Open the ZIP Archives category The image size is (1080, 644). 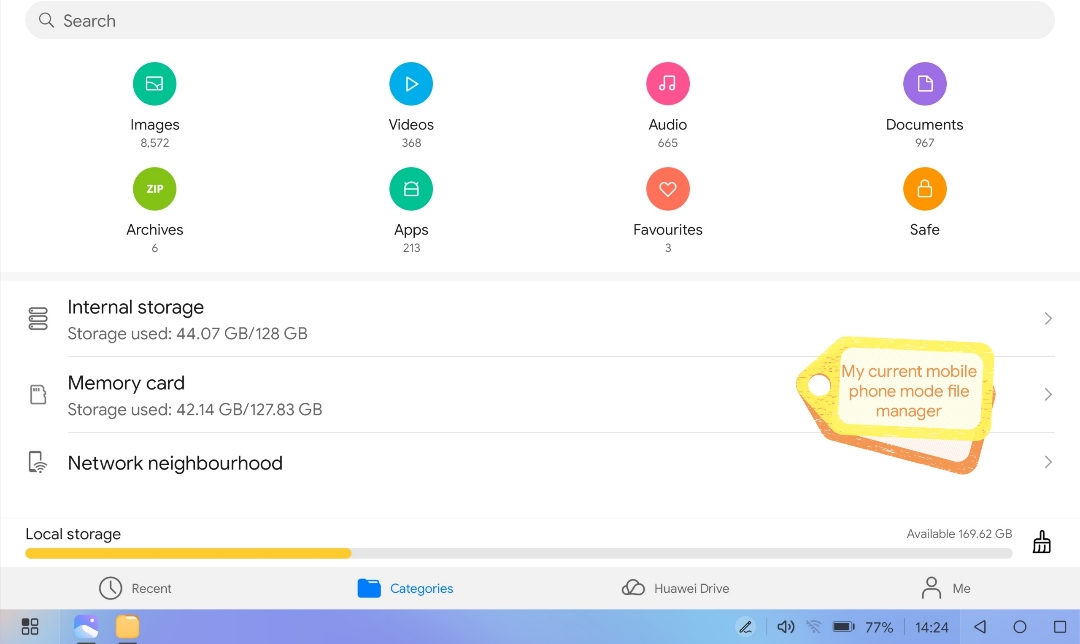pos(155,190)
